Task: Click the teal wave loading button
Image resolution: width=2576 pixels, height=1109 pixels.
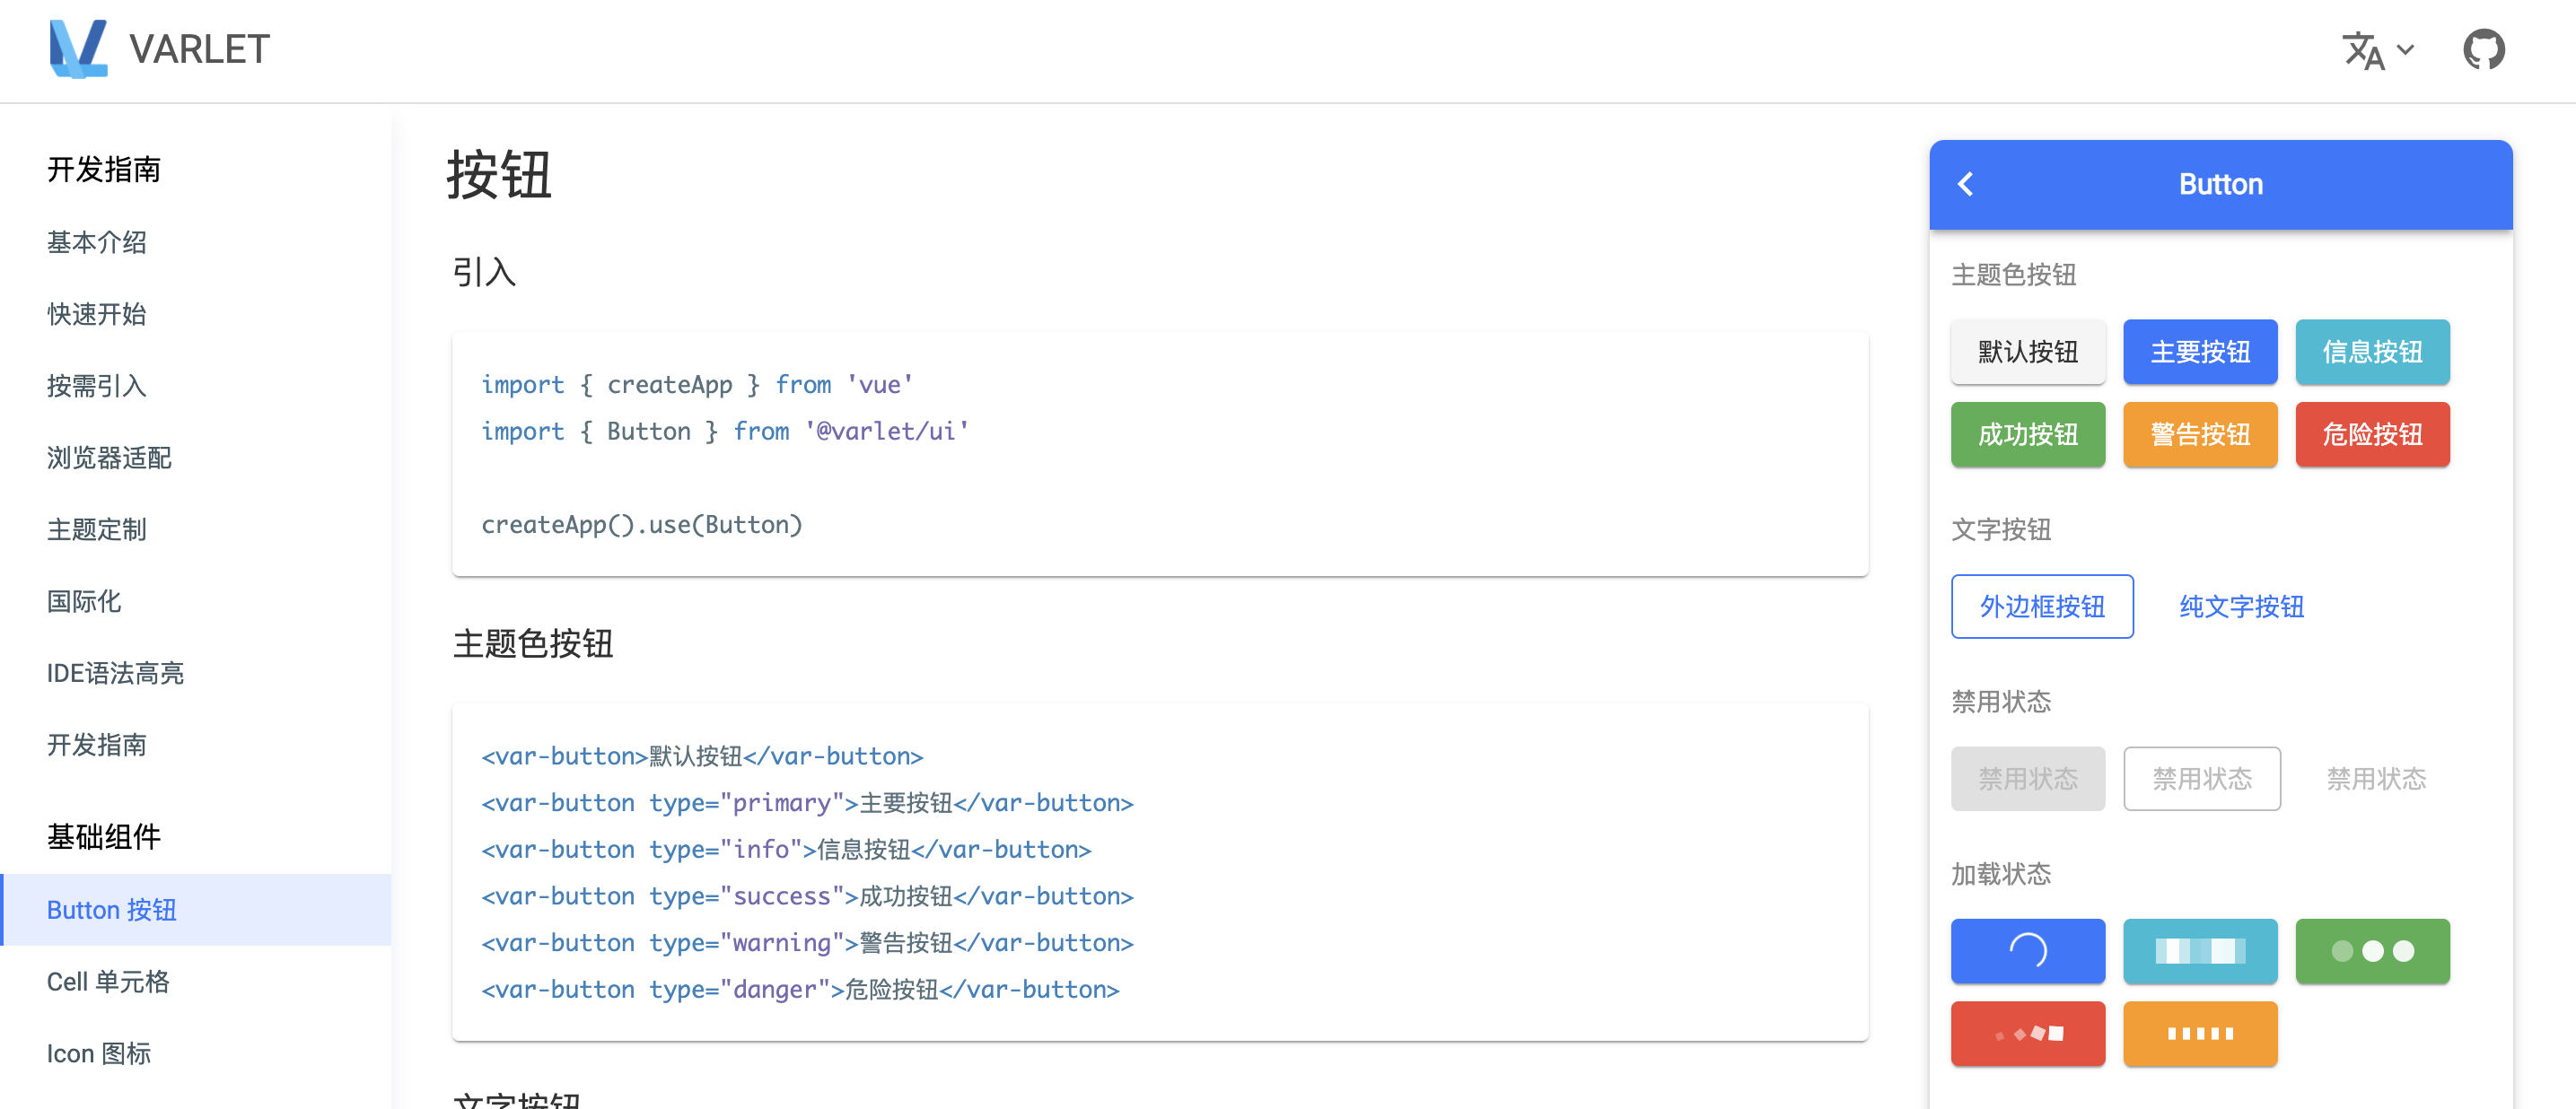Action: pos(2200,951)
